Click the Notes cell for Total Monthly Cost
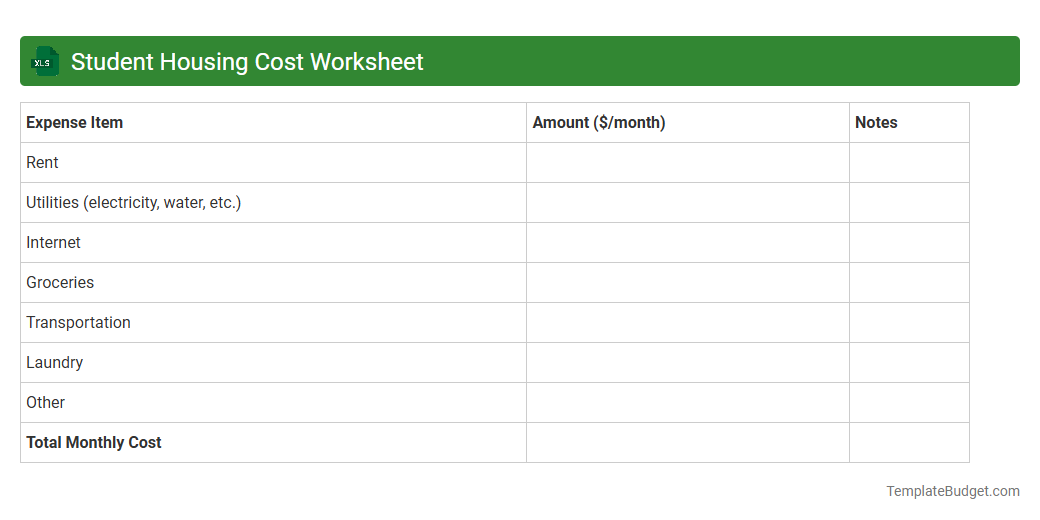This screenshot has height=520, width=1040. pos(909,442)
